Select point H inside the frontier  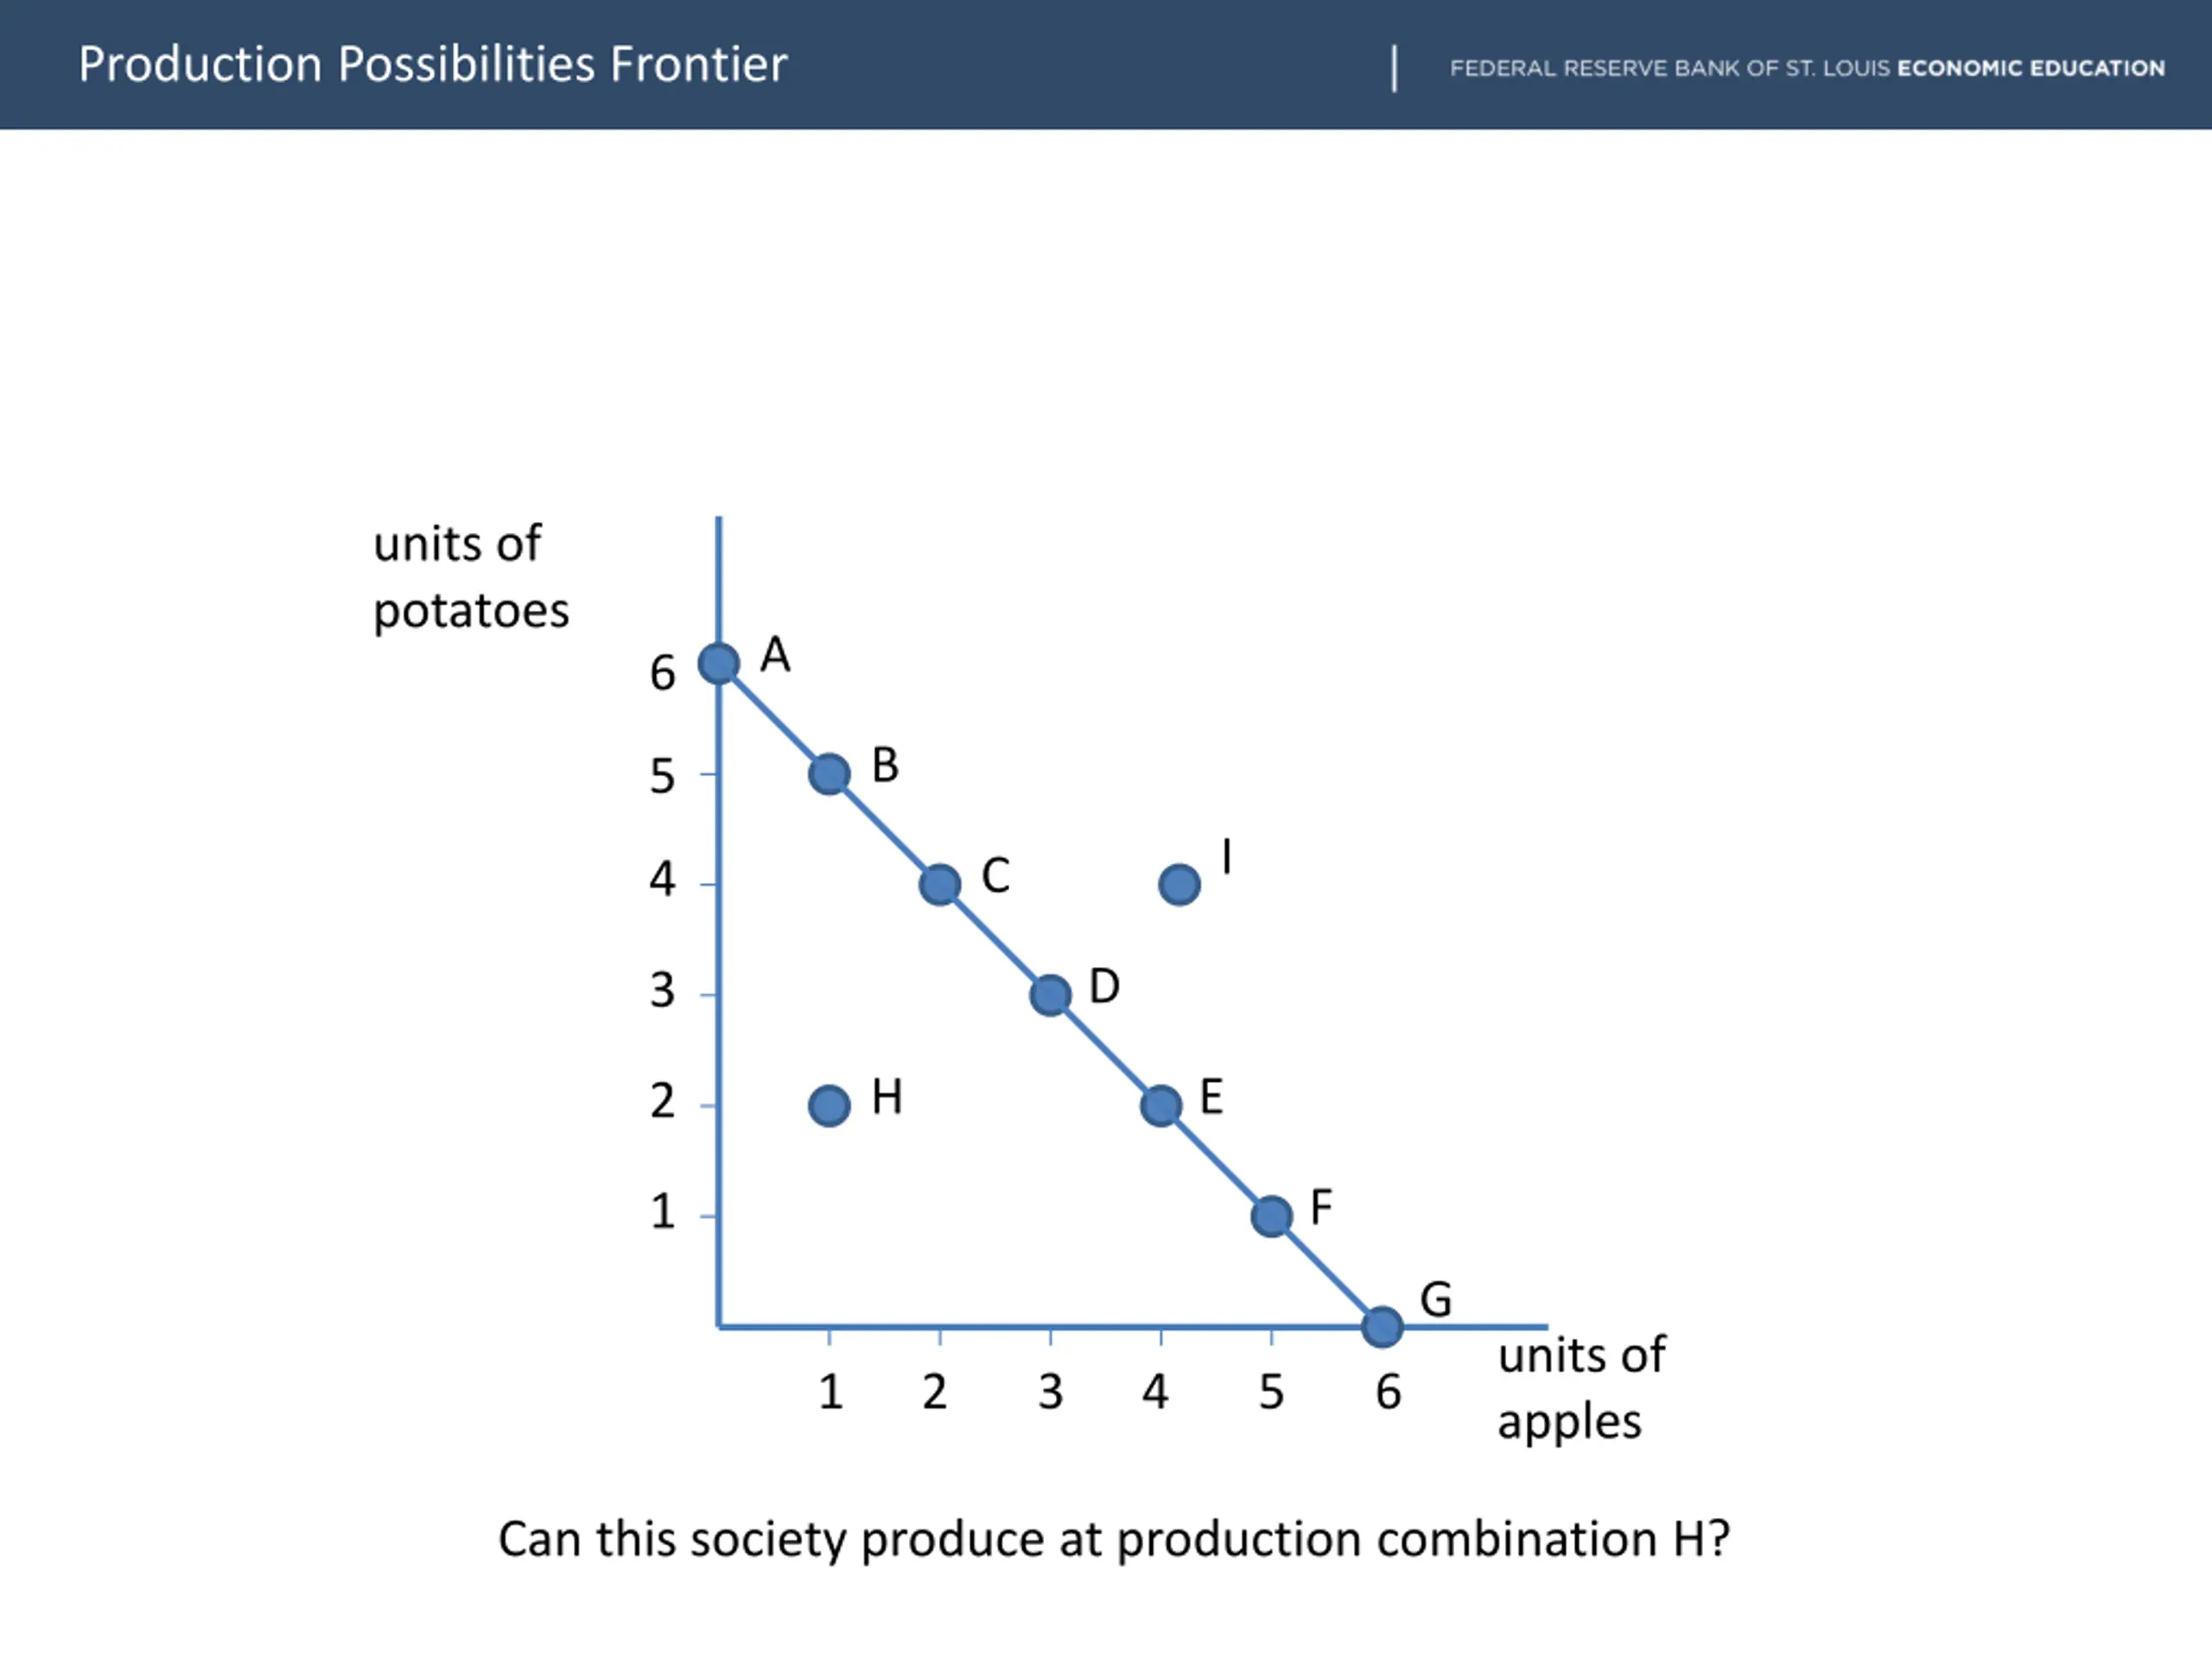pos(829,1106)
